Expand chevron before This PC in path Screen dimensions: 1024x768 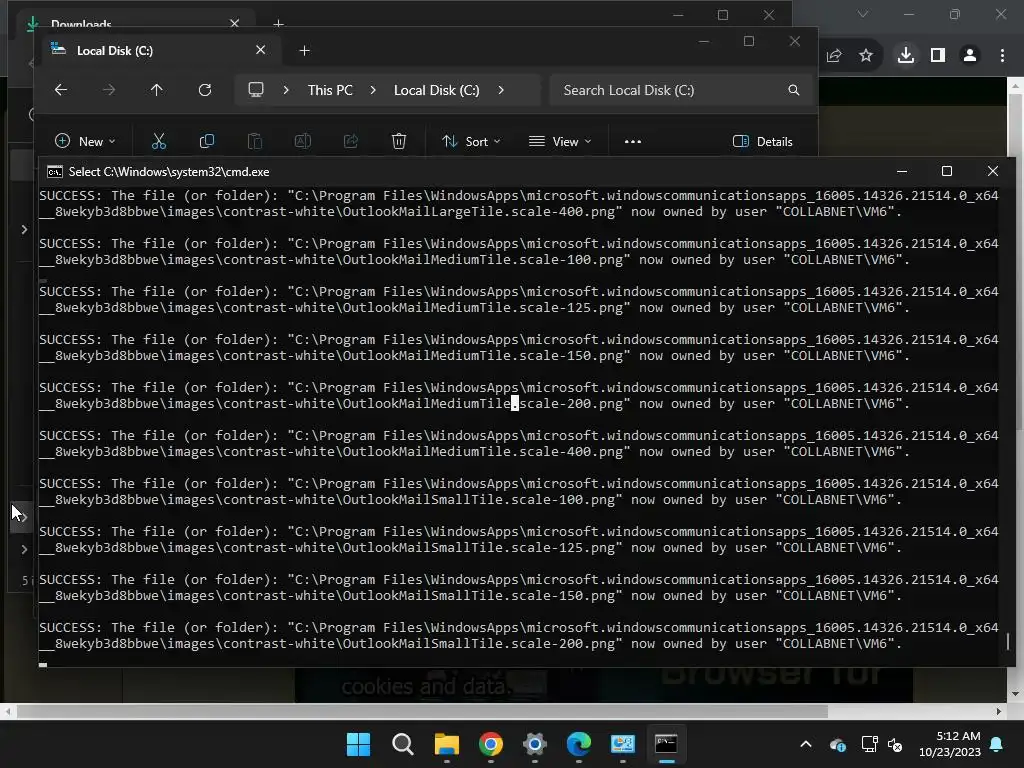[286, 90]
